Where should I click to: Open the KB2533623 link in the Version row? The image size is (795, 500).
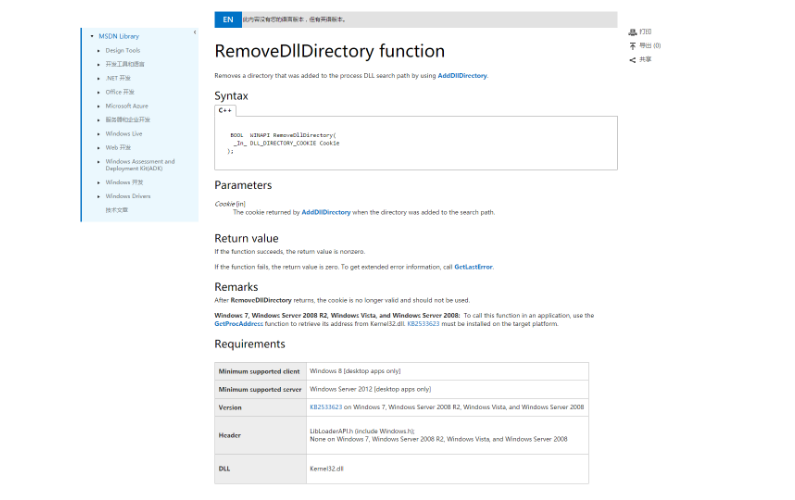(326, 407)
